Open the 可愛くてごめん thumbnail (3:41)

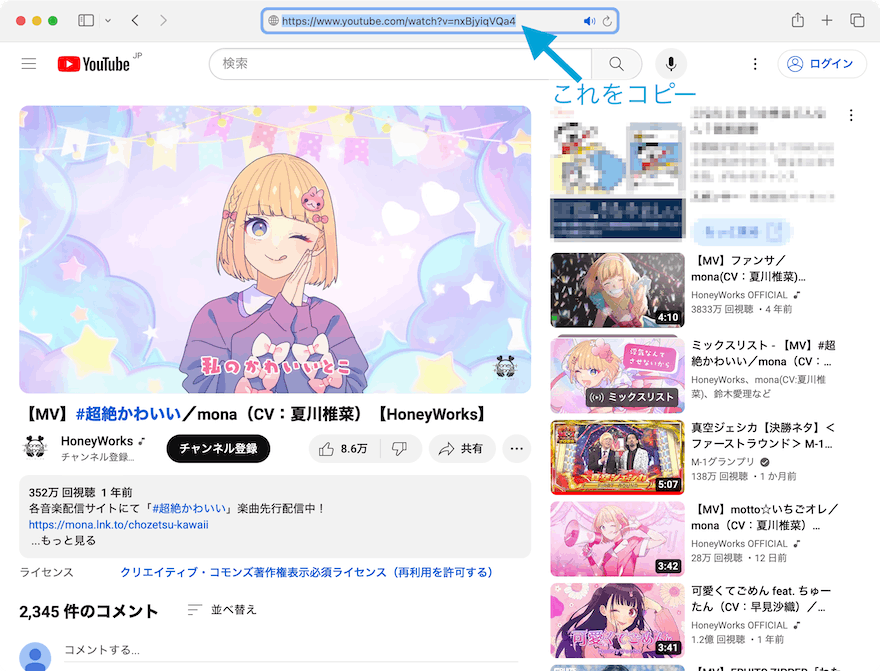(x=617, y=621)
